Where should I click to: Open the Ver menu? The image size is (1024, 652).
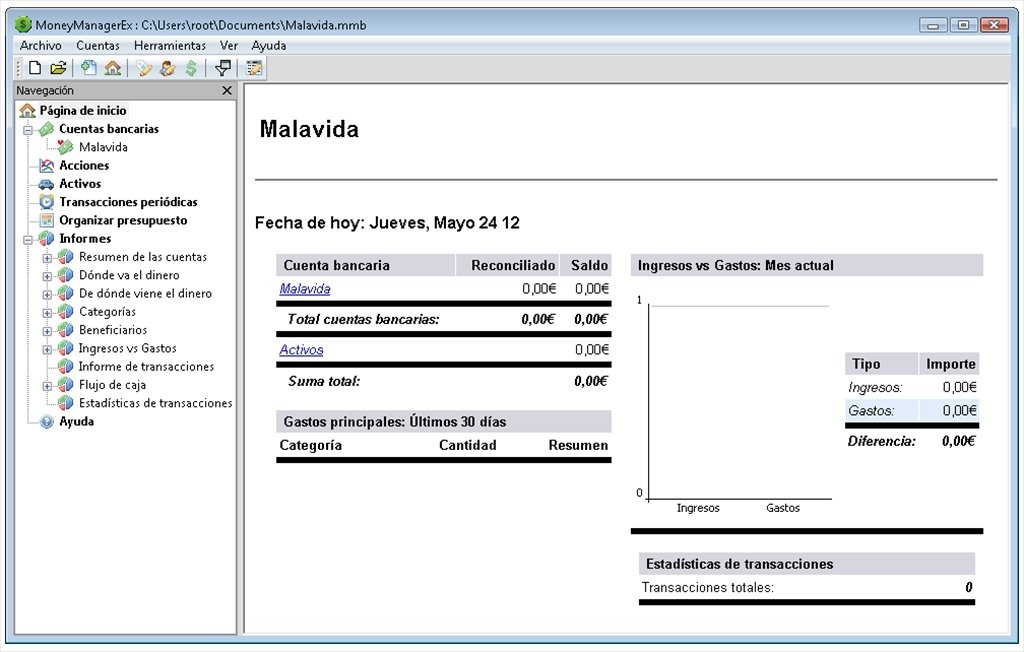coord(229,45)
